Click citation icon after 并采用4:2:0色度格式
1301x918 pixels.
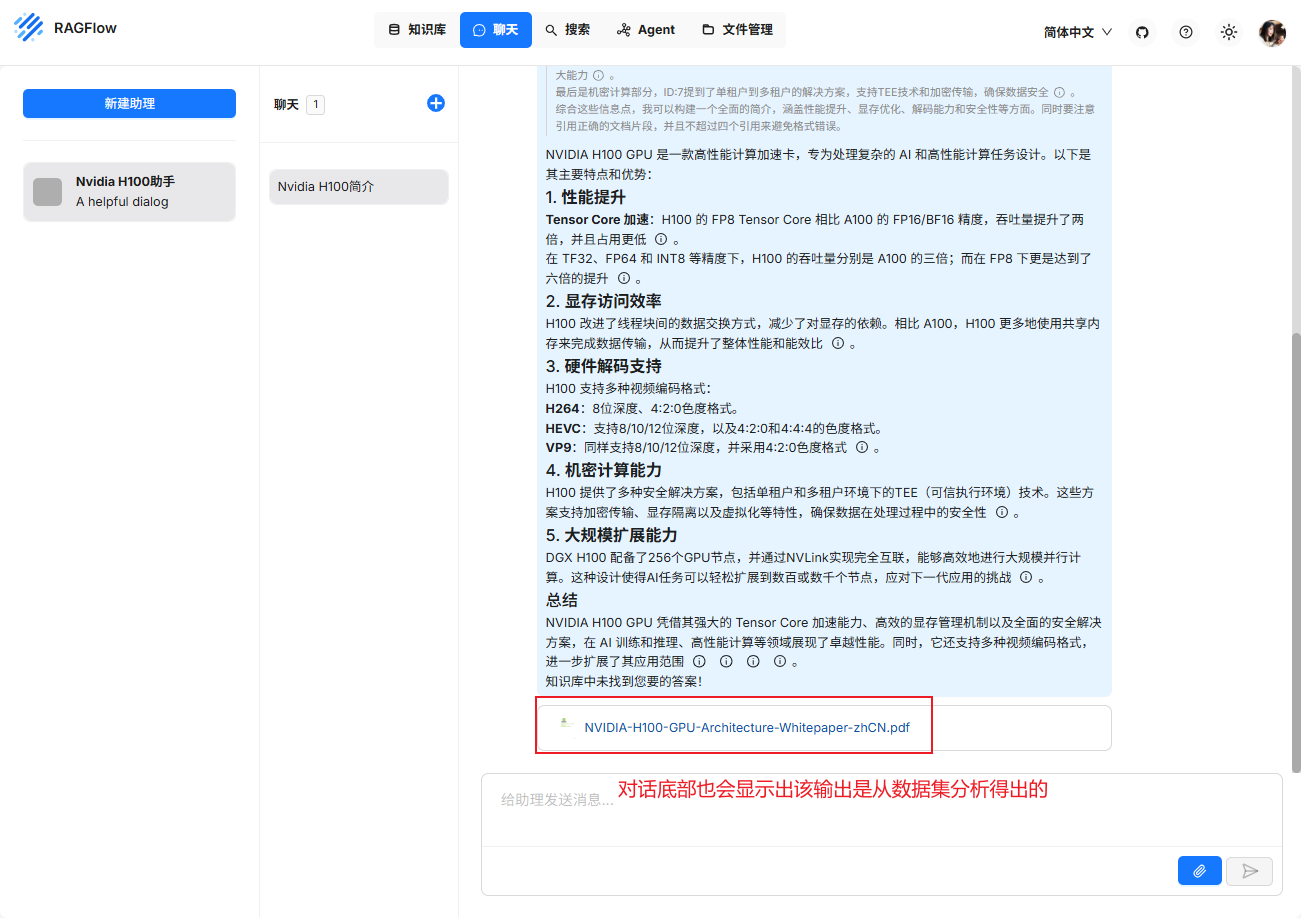(862, 447)
